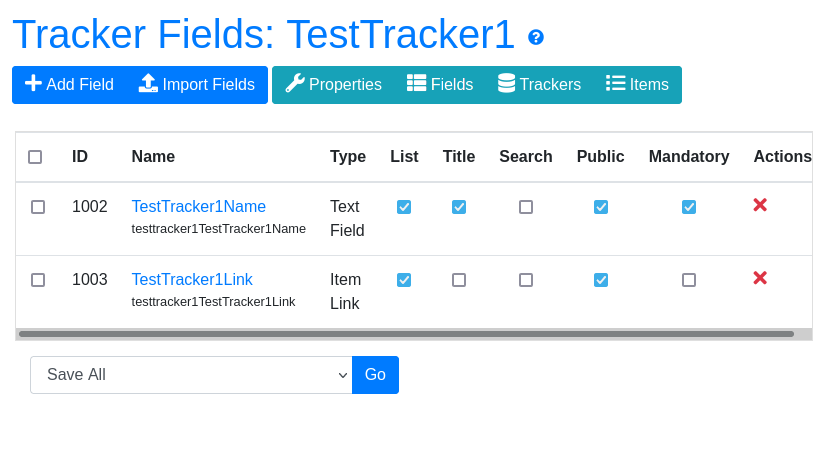Uncheck Mandatory for field 1002
This screenshot has width=823, height=456.
[689, 207]
